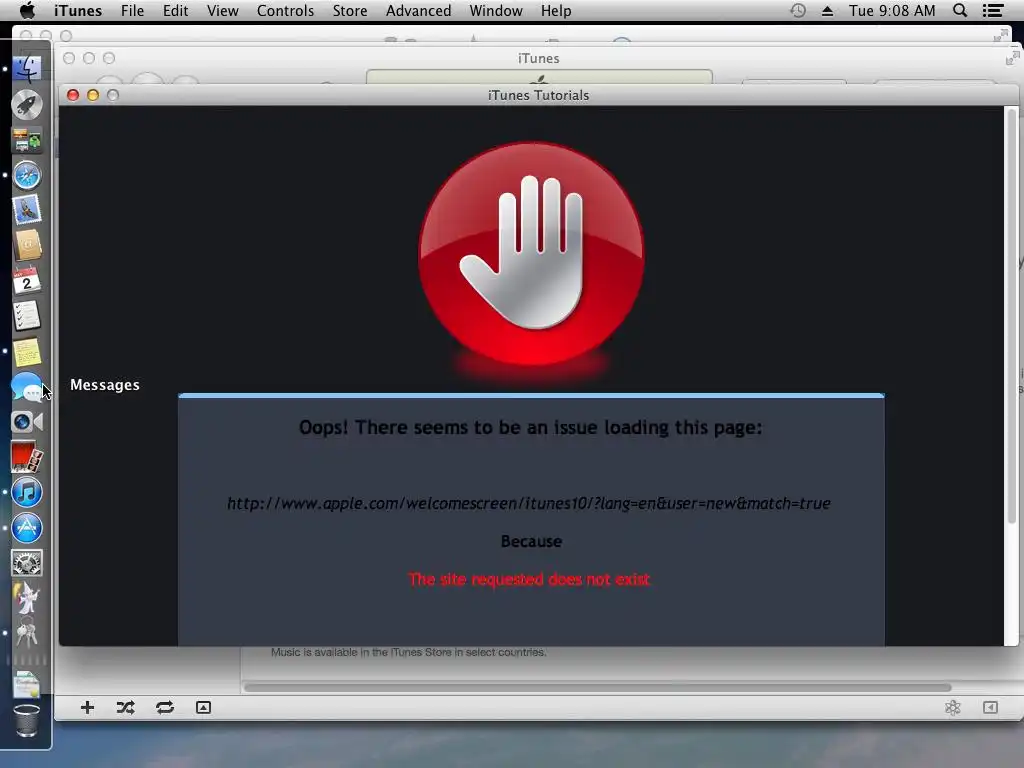This screenshot has height=768, width=1024.
Task: Open System Preferences gear in Dock
Action: coord(27,563)
